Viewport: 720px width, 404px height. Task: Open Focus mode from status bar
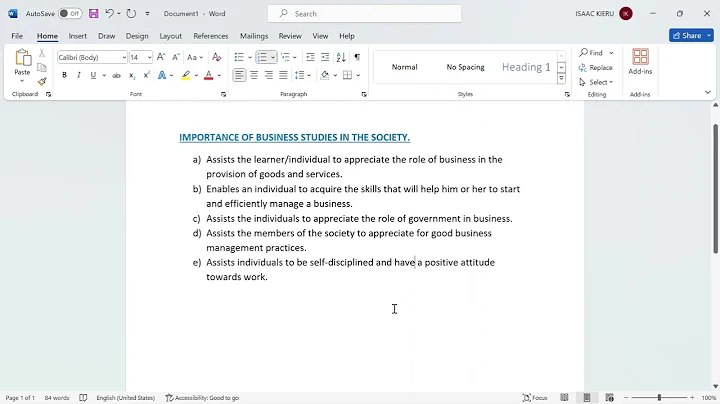(535, 398)
